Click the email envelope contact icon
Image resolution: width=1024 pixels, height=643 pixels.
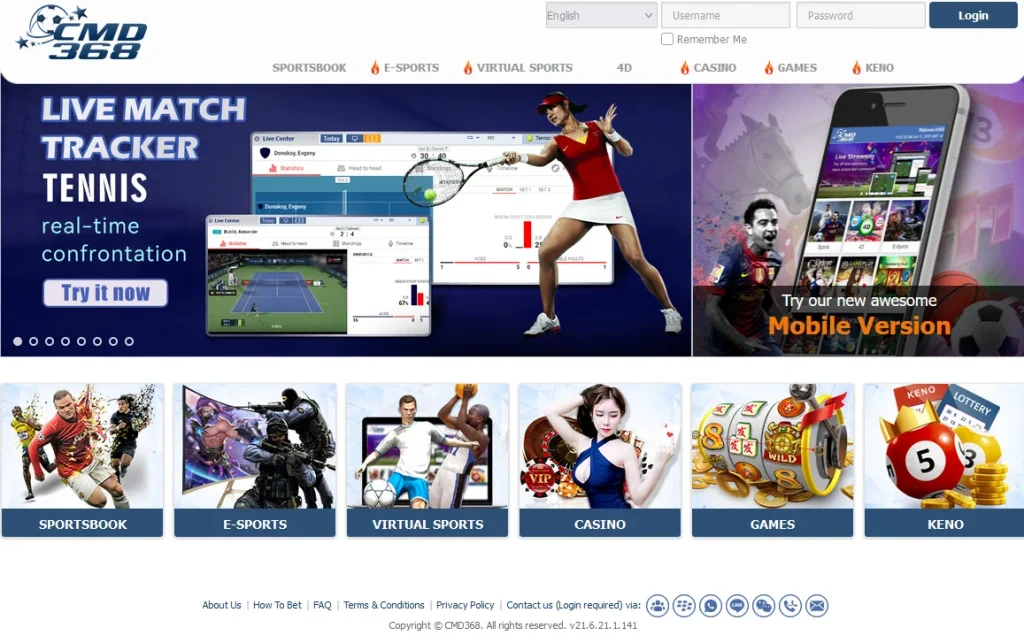(x=817, y=606)
